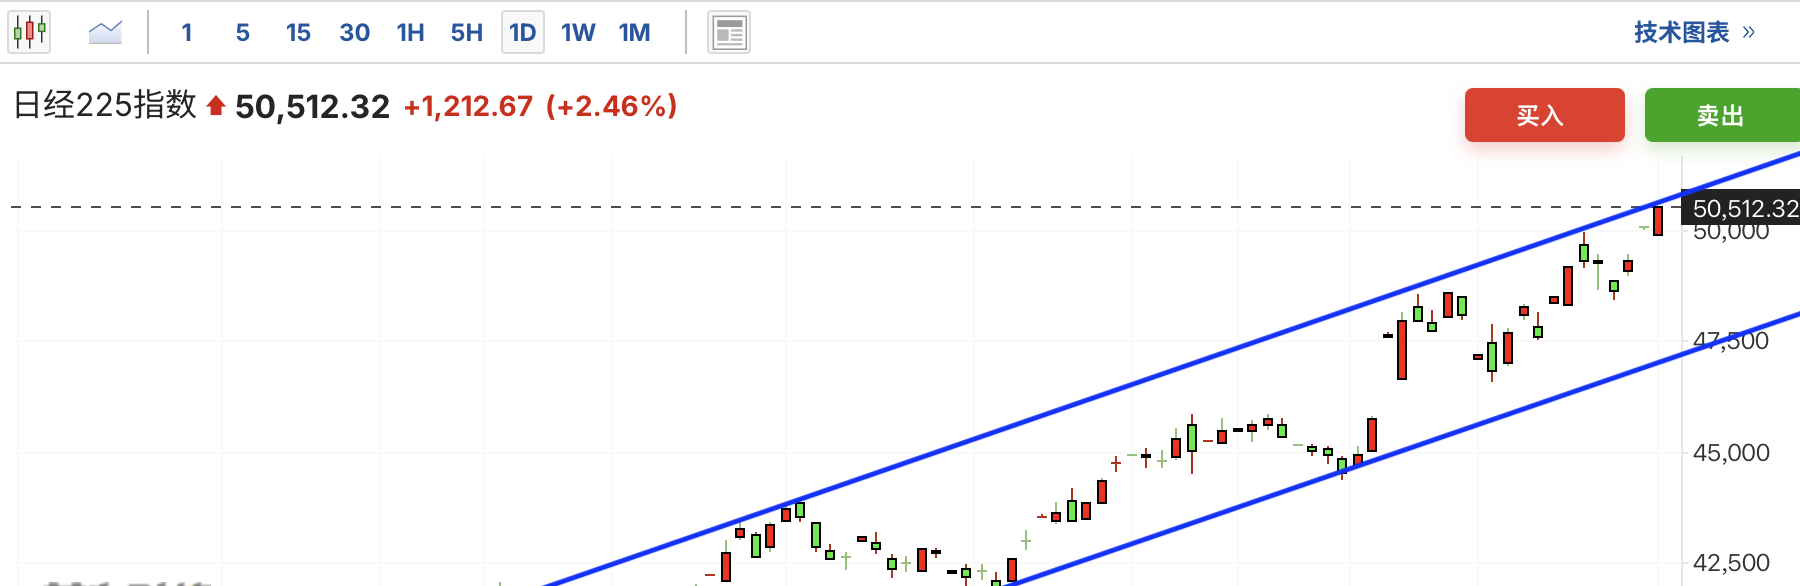Viewport: 1800px width, 586px height.
Task: Click the (+2.46%) percentage change
Action: (x=612, y=106)
